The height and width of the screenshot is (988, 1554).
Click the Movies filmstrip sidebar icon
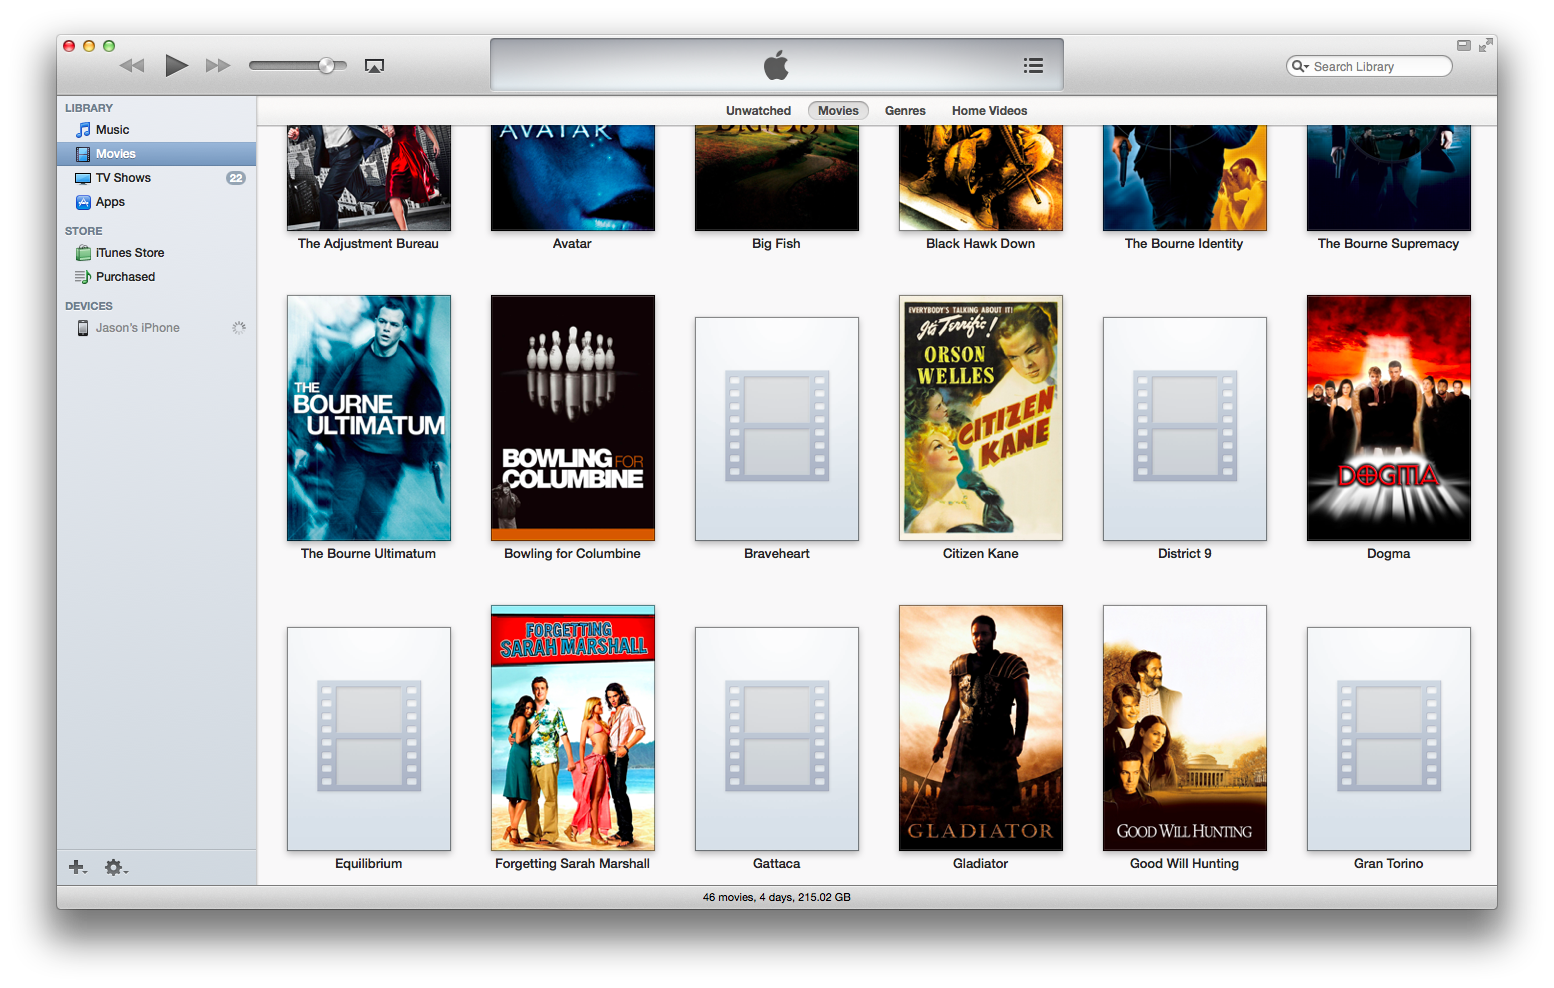84,154
